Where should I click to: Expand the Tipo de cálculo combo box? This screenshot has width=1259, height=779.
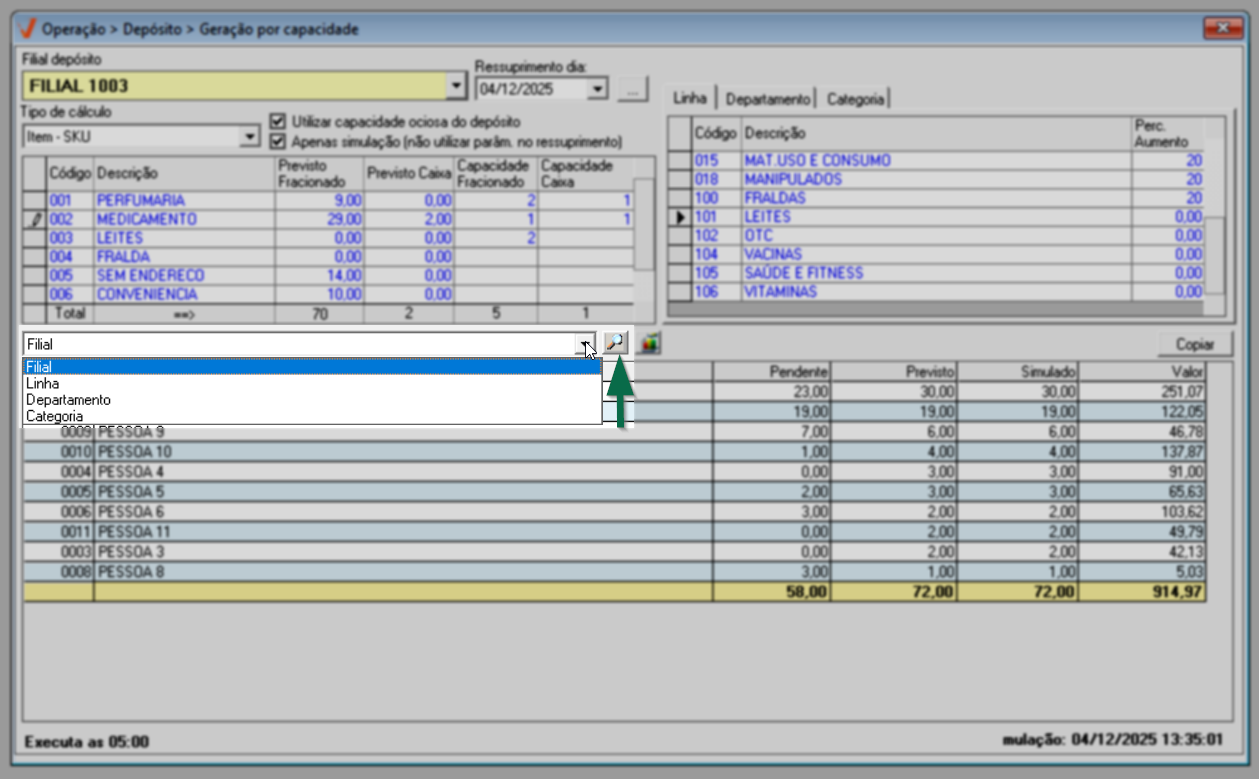coord(250,137)
